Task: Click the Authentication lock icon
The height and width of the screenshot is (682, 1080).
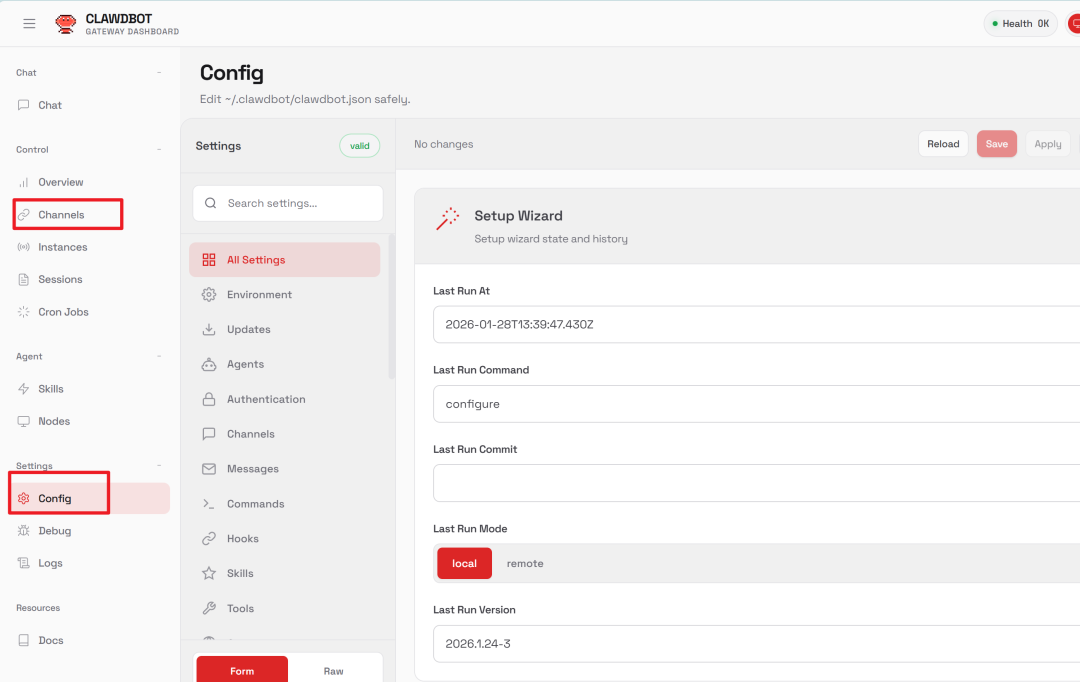Action: pos(209,399)
